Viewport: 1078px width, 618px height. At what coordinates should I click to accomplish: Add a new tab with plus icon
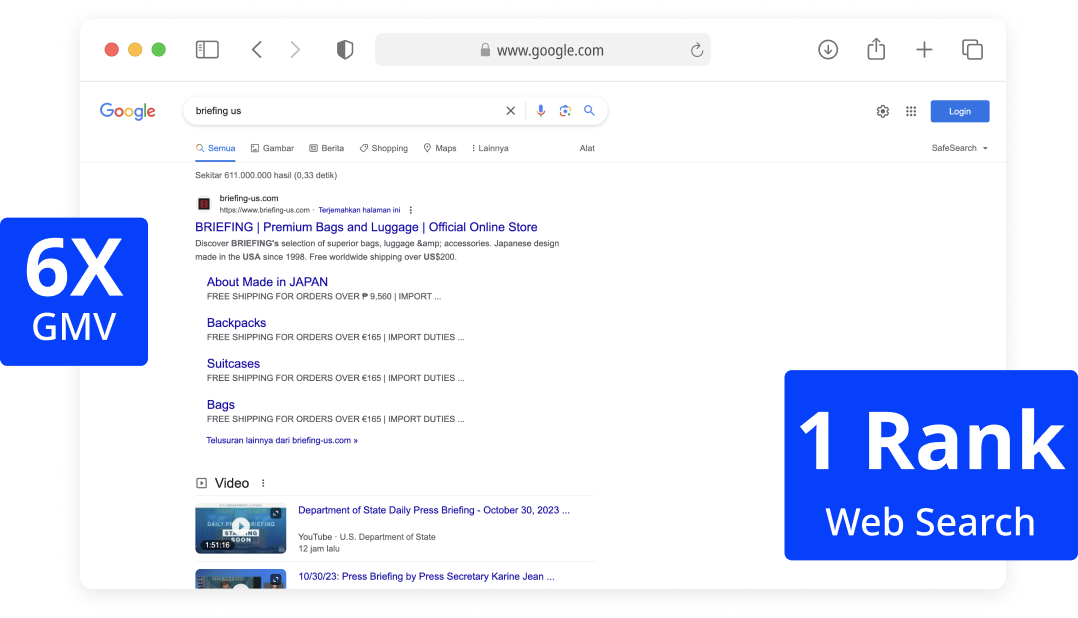[x=924, y=49]
